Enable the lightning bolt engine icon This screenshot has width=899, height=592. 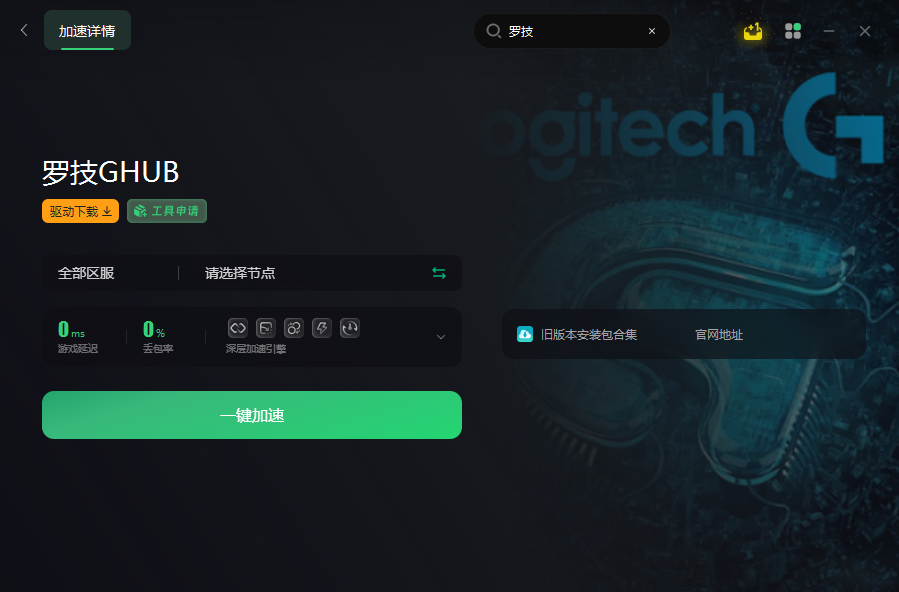point(322,328)
